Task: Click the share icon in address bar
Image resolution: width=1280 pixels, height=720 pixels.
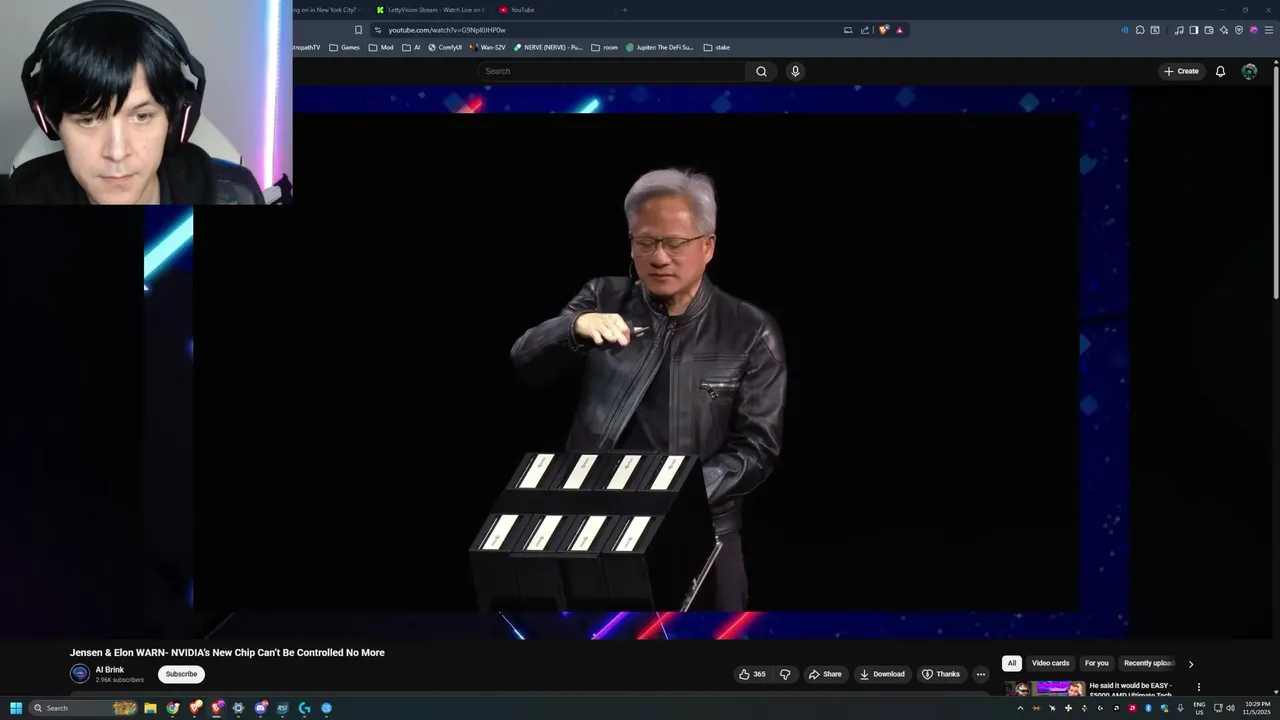Action: [865, 30]
